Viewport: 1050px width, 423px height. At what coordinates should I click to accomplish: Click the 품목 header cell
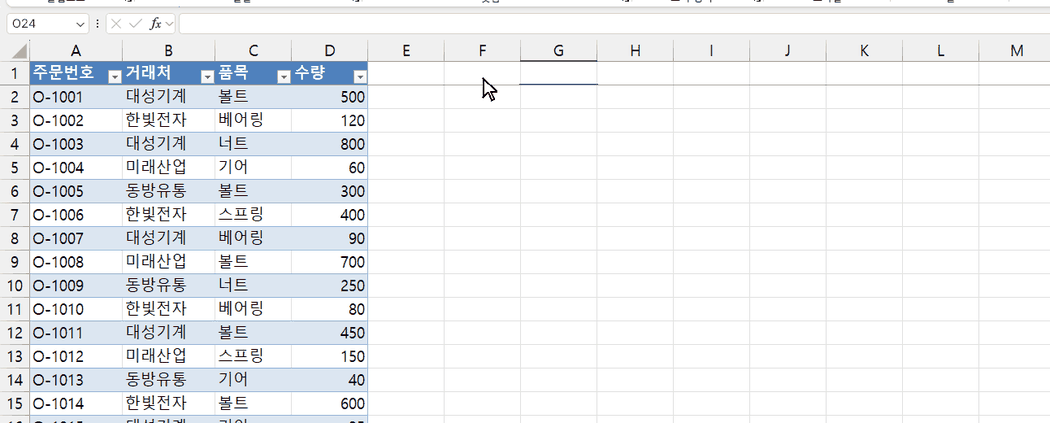tap(253, 73)
